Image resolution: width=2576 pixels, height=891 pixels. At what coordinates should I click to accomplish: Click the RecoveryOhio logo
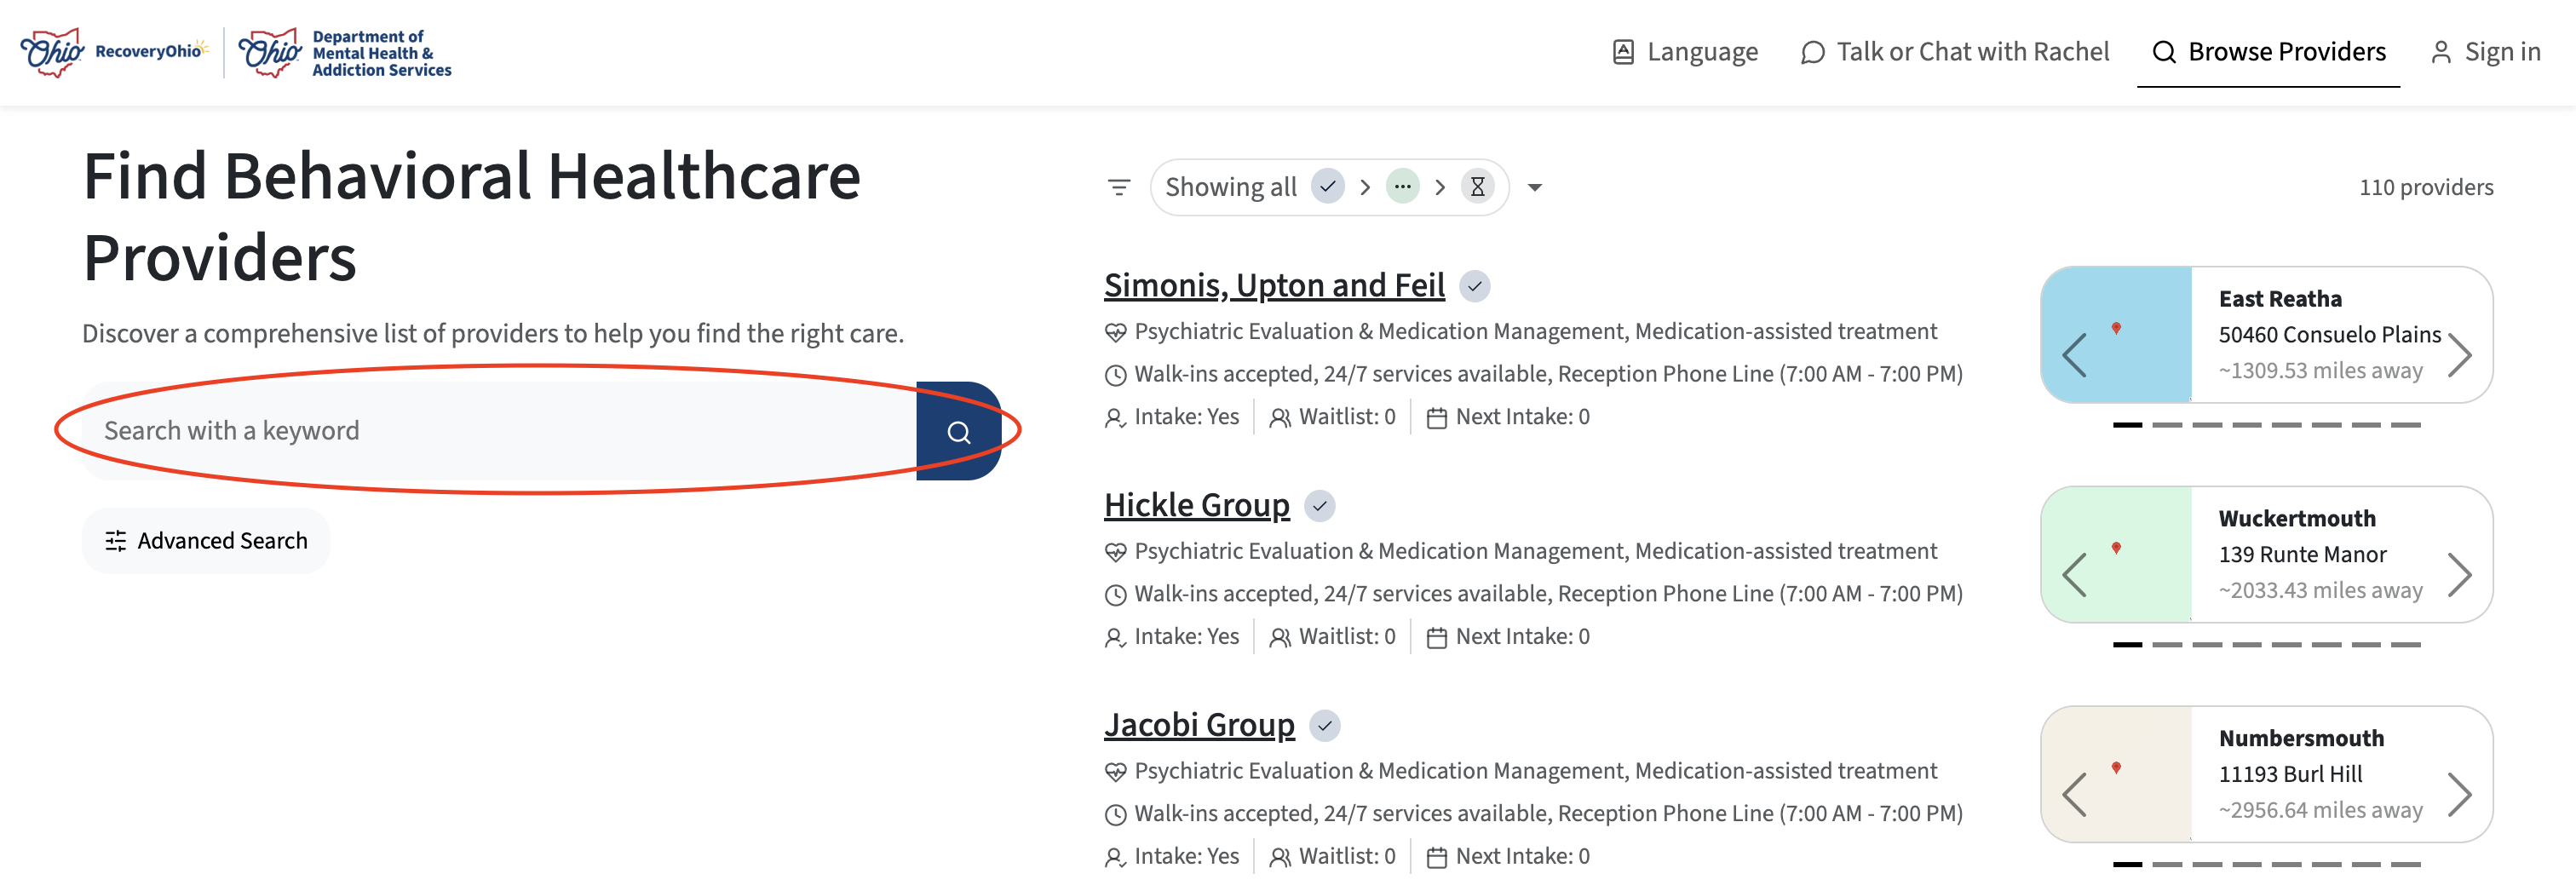click(113, 52)
